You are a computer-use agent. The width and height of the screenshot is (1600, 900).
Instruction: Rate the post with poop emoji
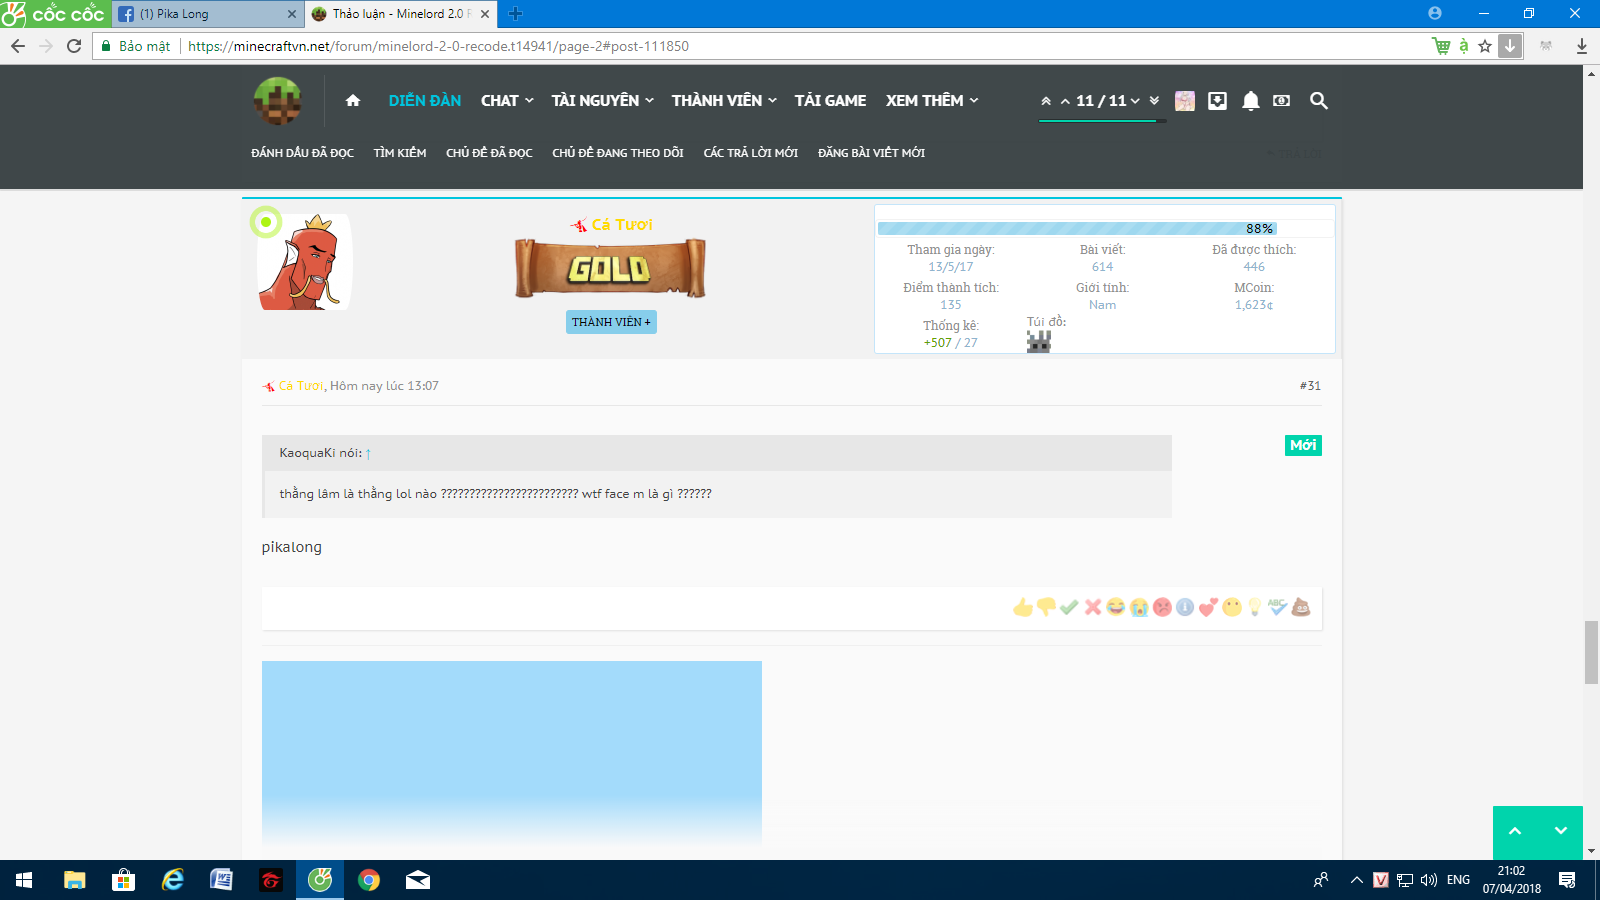click(x=1301, y=607)
